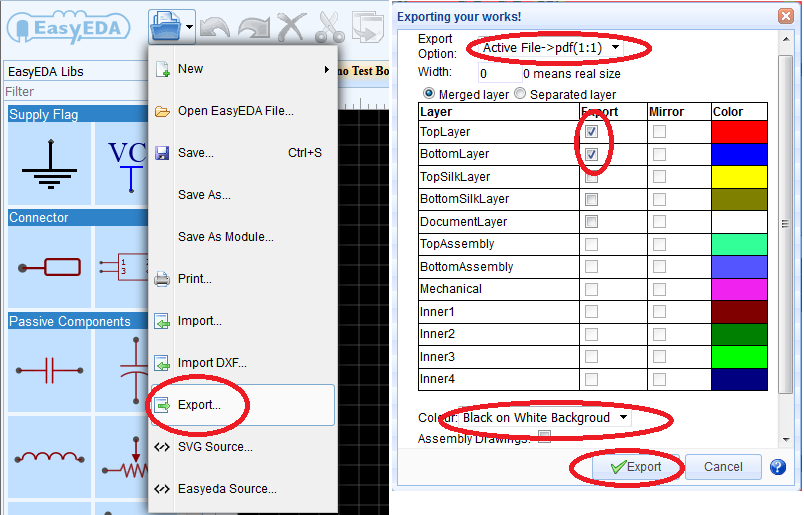
Task: Expand the New submenu arrow
Action: click(327, 69)
